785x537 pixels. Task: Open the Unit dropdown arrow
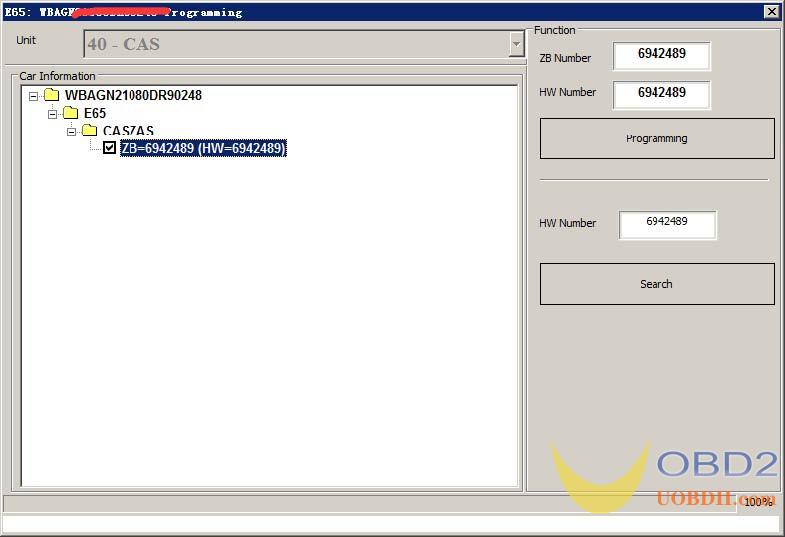516,44
